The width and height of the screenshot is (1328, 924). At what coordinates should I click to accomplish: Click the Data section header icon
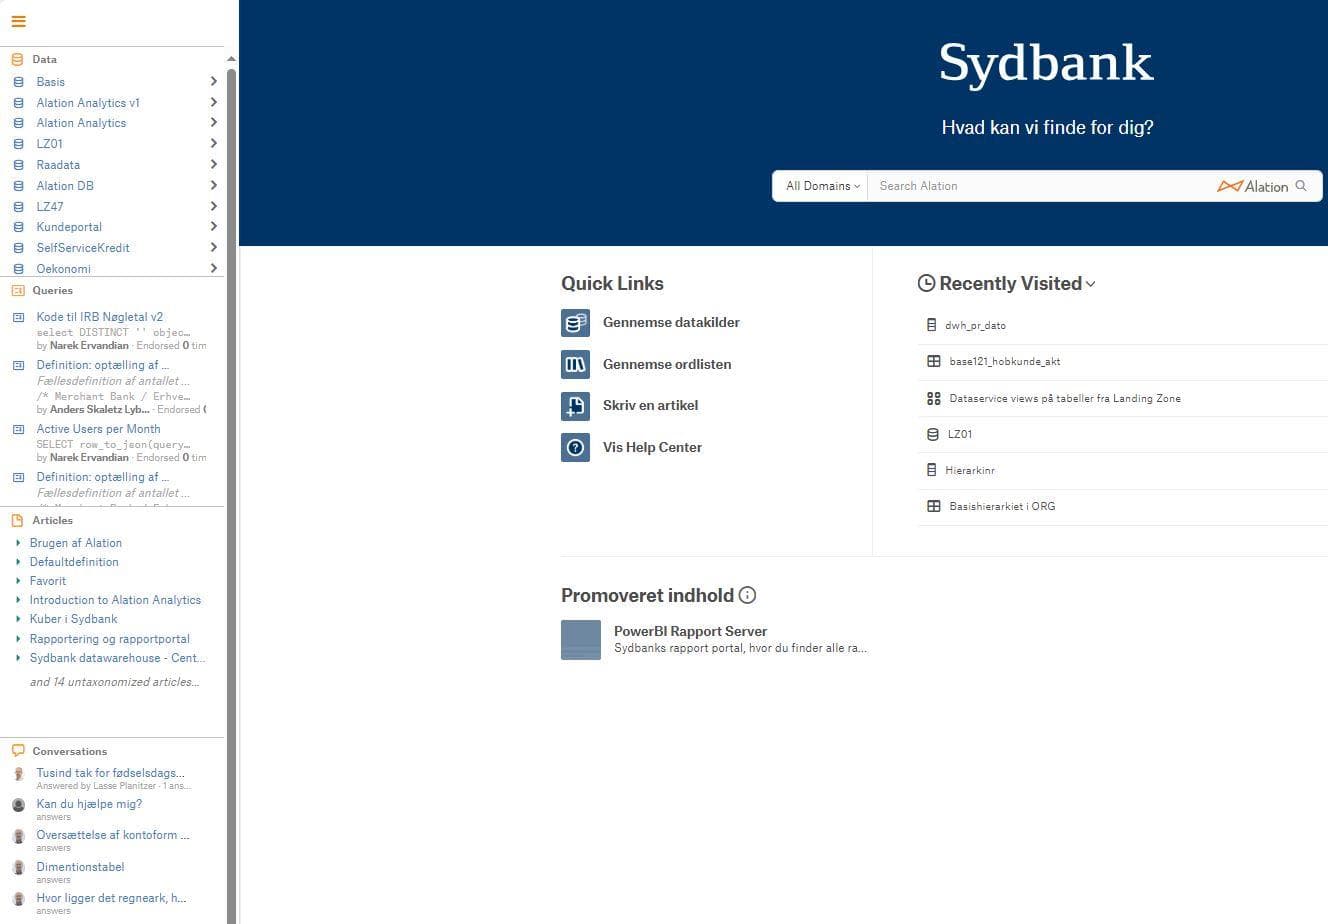[17, 60]
